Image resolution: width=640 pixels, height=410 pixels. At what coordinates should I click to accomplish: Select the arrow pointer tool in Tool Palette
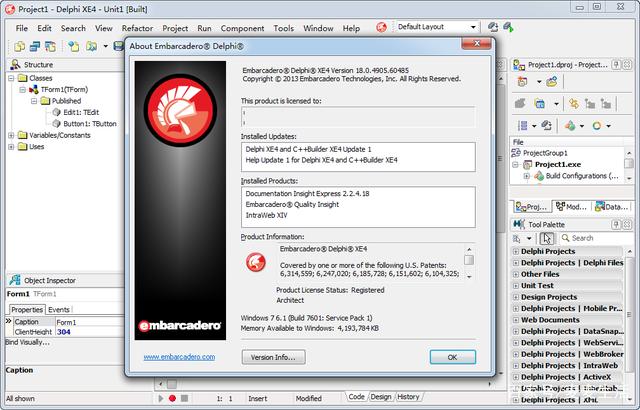pos(547,238)
